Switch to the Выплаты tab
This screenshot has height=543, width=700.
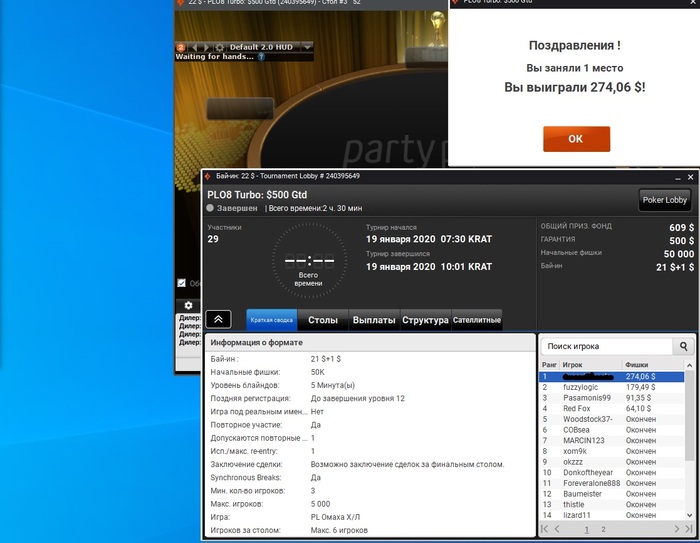pyautogui.click(x=374, y=320)
